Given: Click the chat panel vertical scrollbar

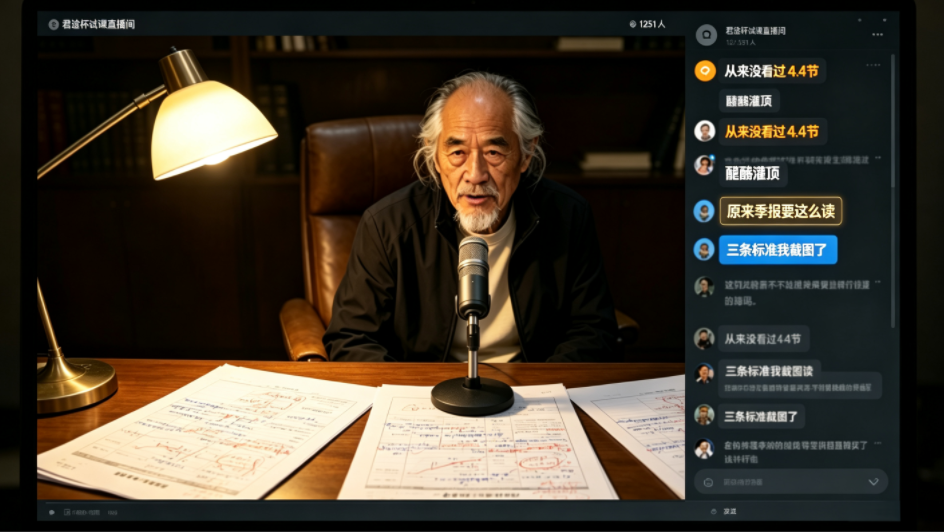Looking at the screenshot, I should (892, 191).
